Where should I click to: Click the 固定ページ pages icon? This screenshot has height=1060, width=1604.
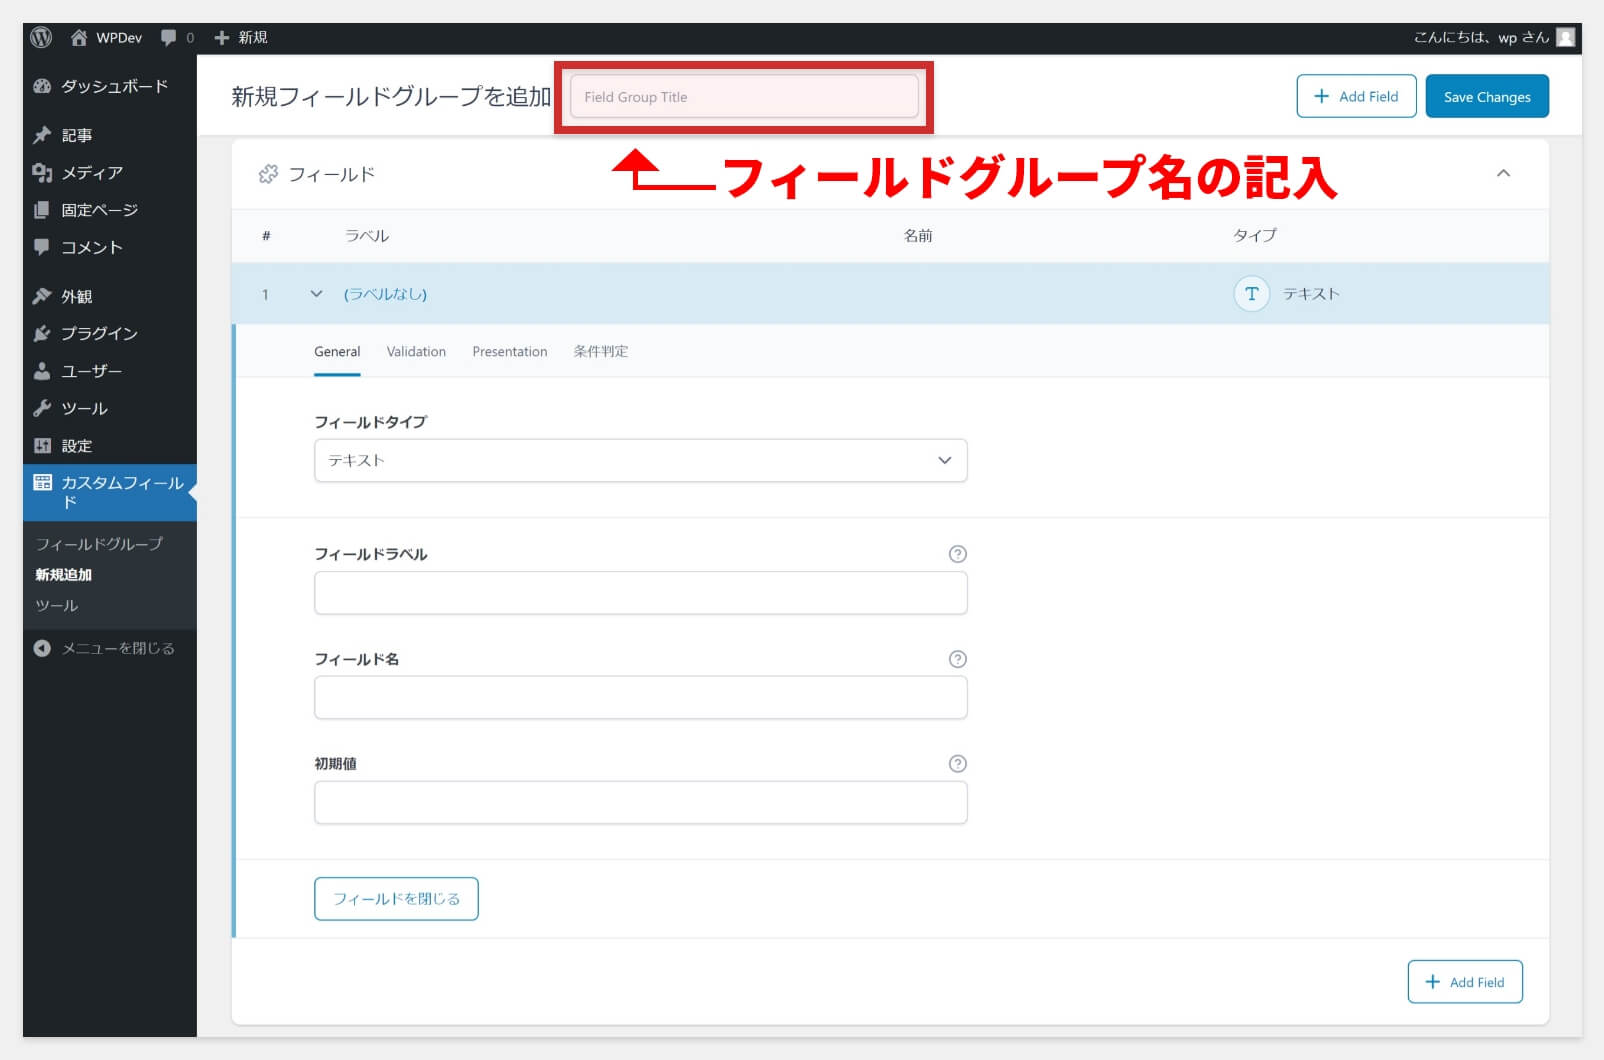coord(42,210)
